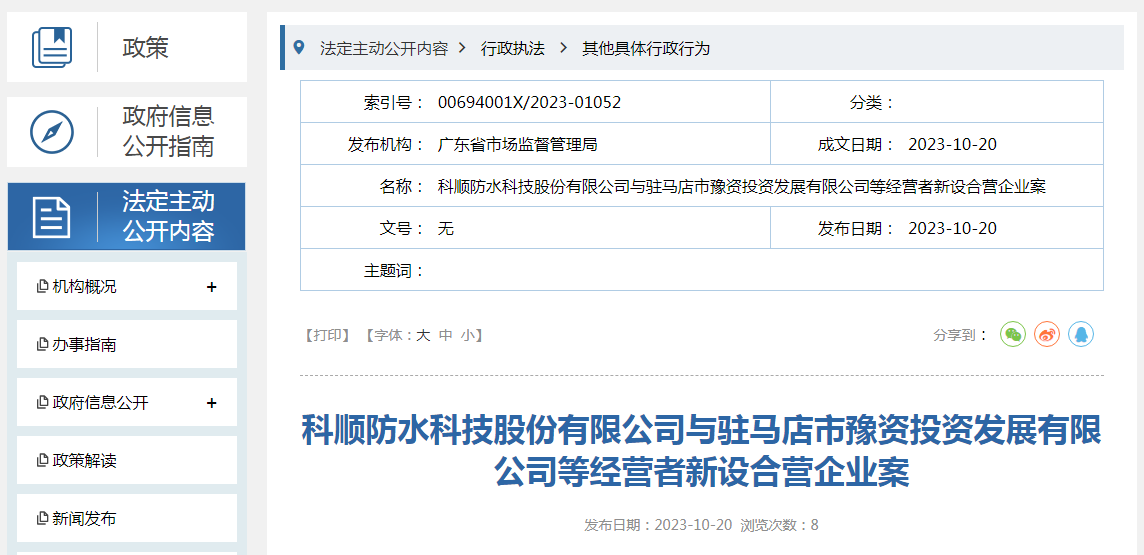The height and width of the screenshot is (555, 1144).
Task: Click the 发布日期 table value 2023-10-20
Action: [x=952, y=228]
